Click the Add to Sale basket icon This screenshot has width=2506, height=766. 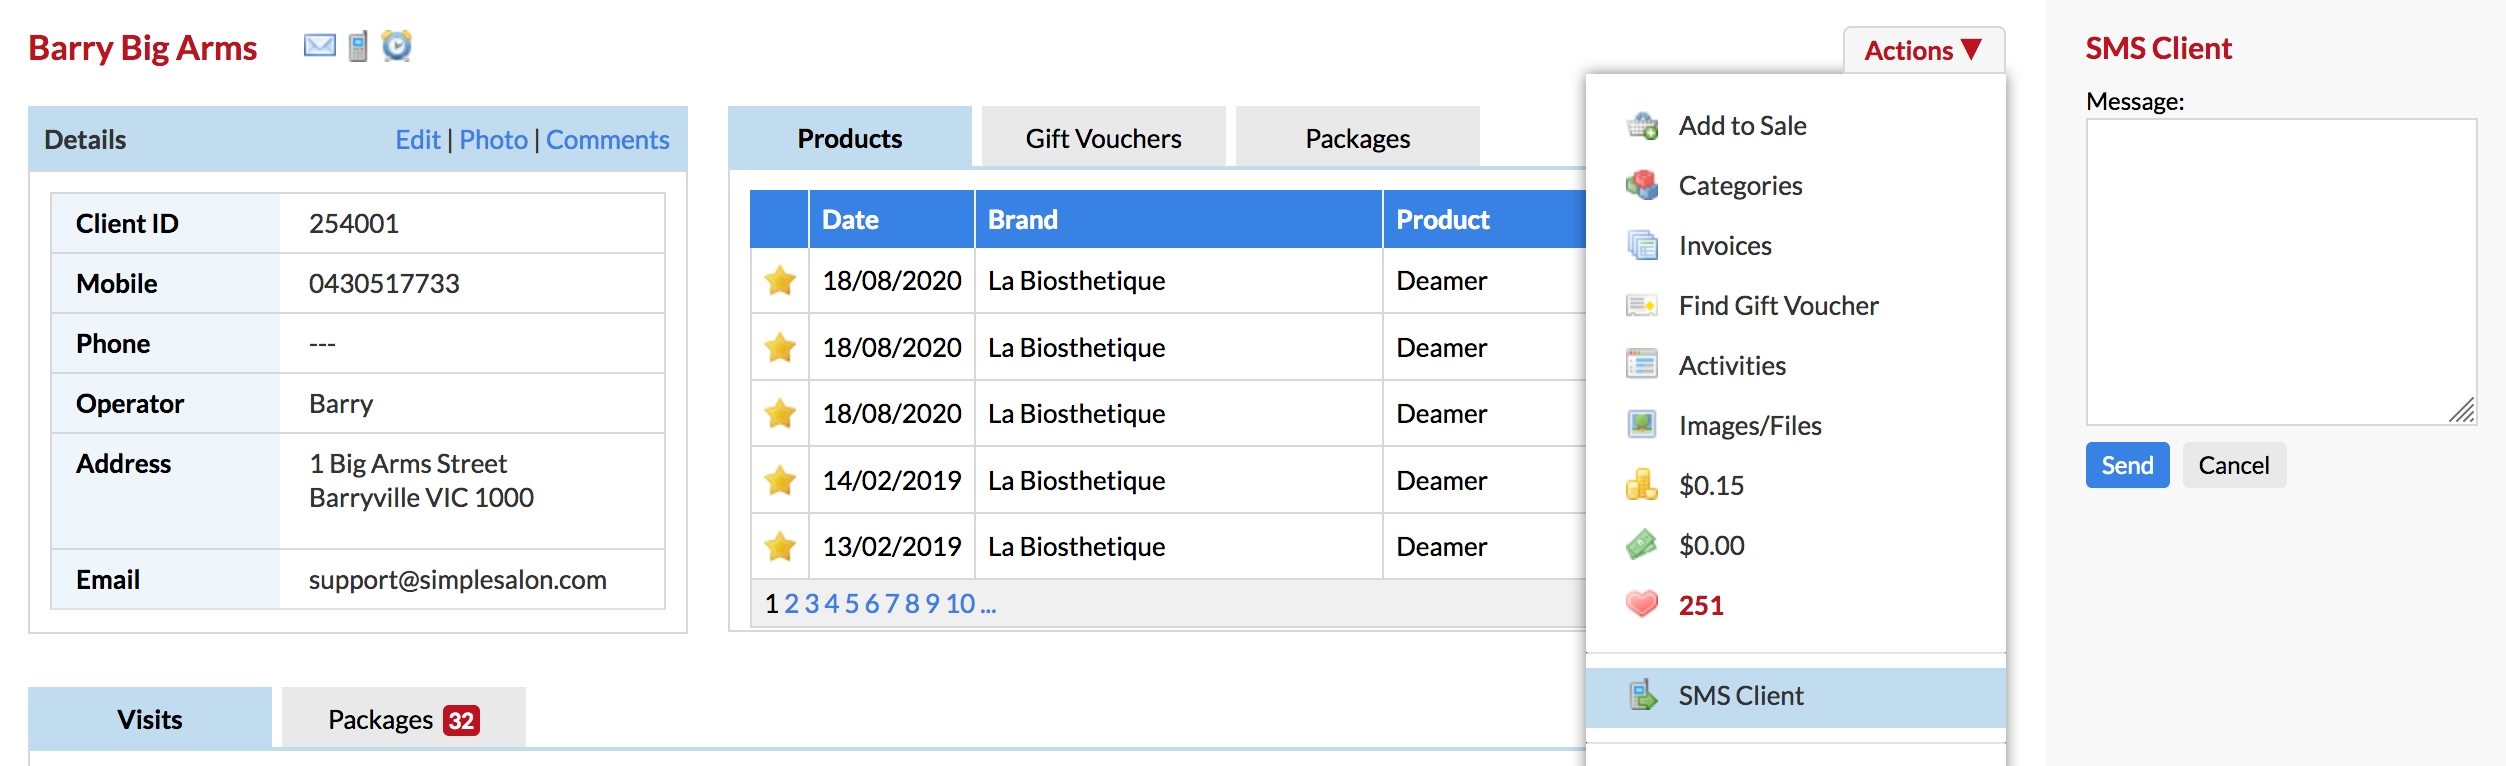(1642, 126)
